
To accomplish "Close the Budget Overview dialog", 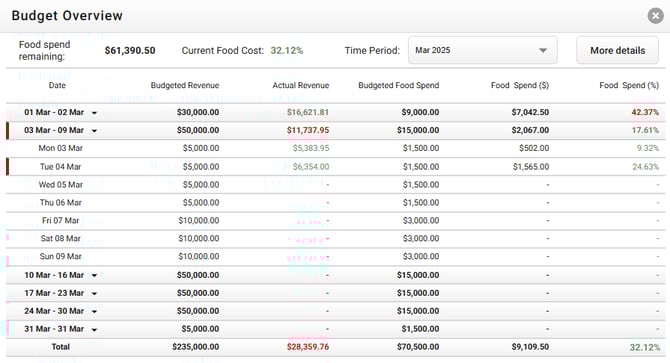I will 655,16.
